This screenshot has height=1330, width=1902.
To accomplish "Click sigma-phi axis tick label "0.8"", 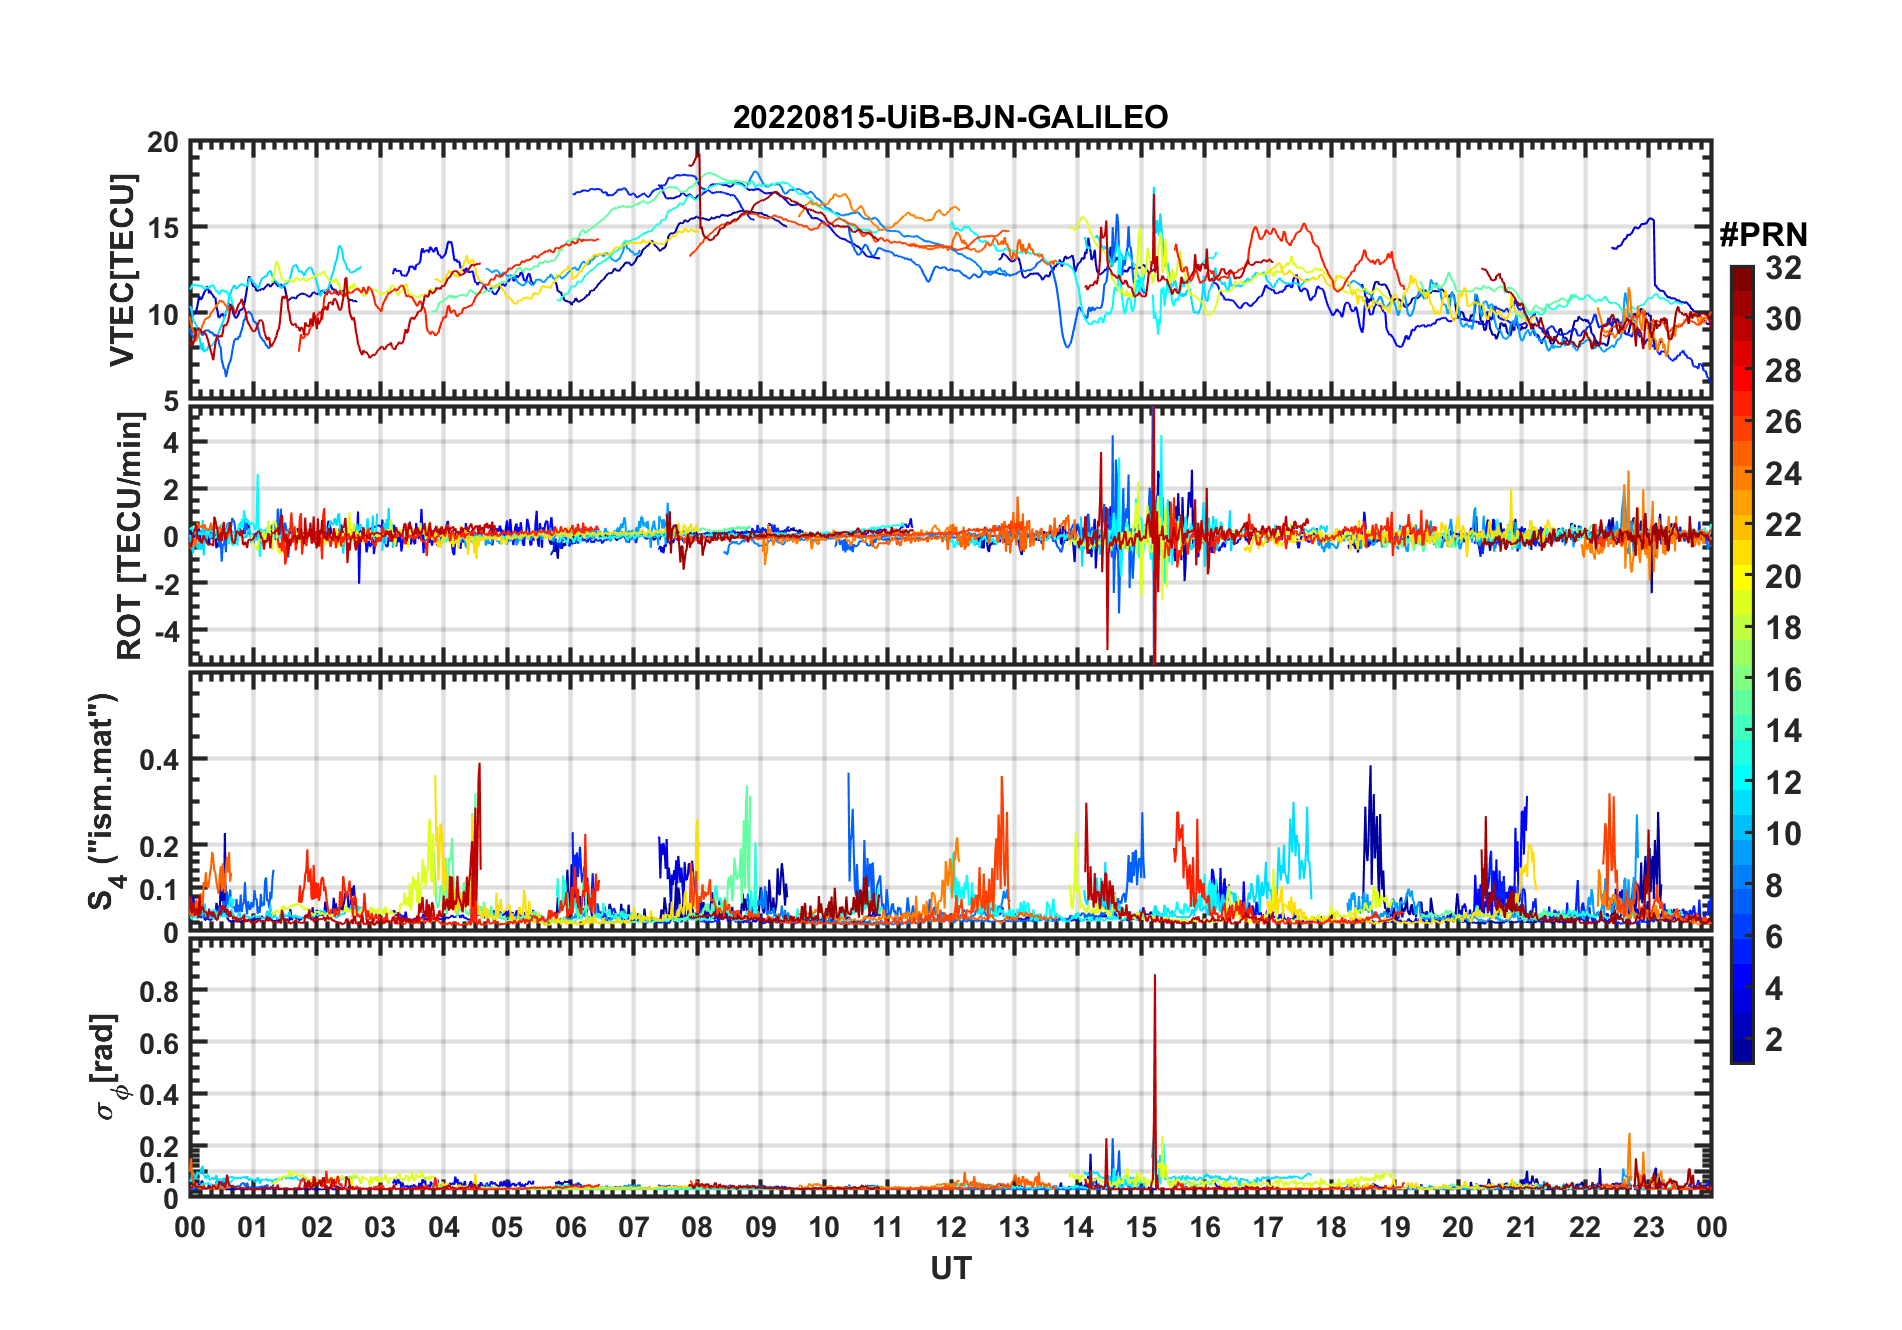I will (160, 991).
